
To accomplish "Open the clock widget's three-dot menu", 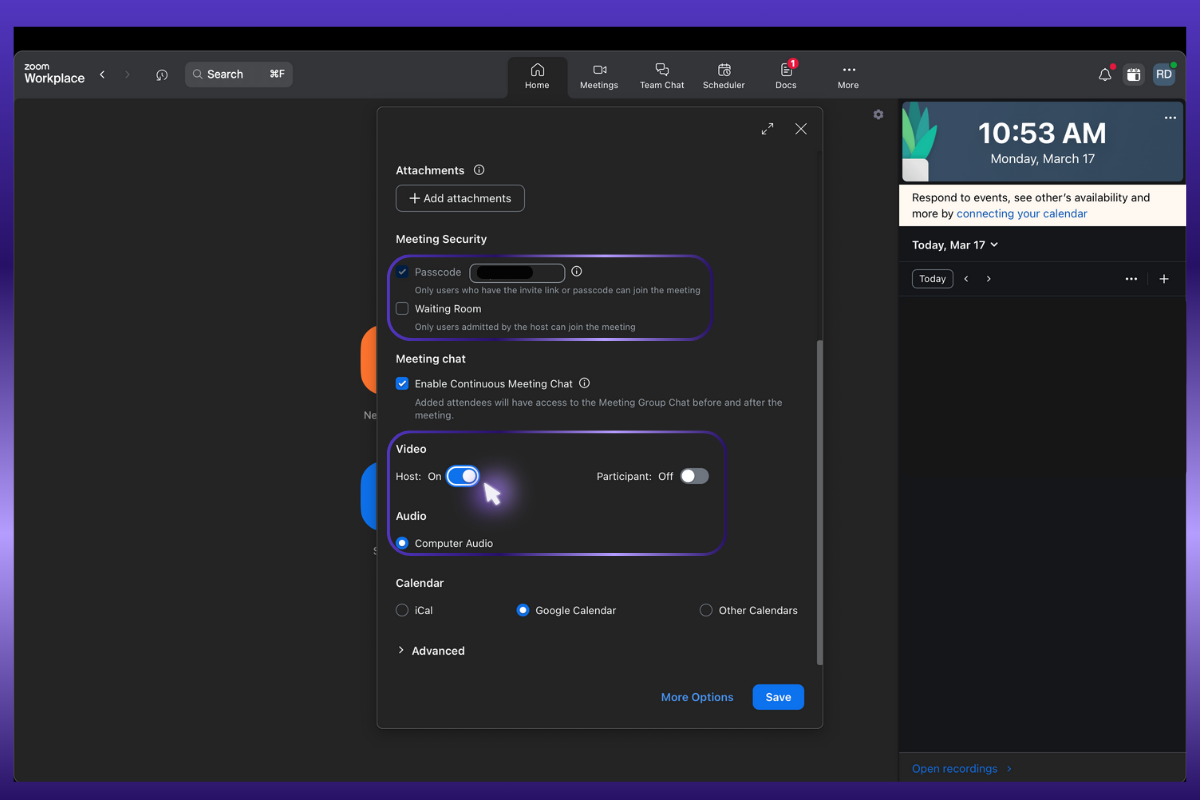I will 1170,118.
